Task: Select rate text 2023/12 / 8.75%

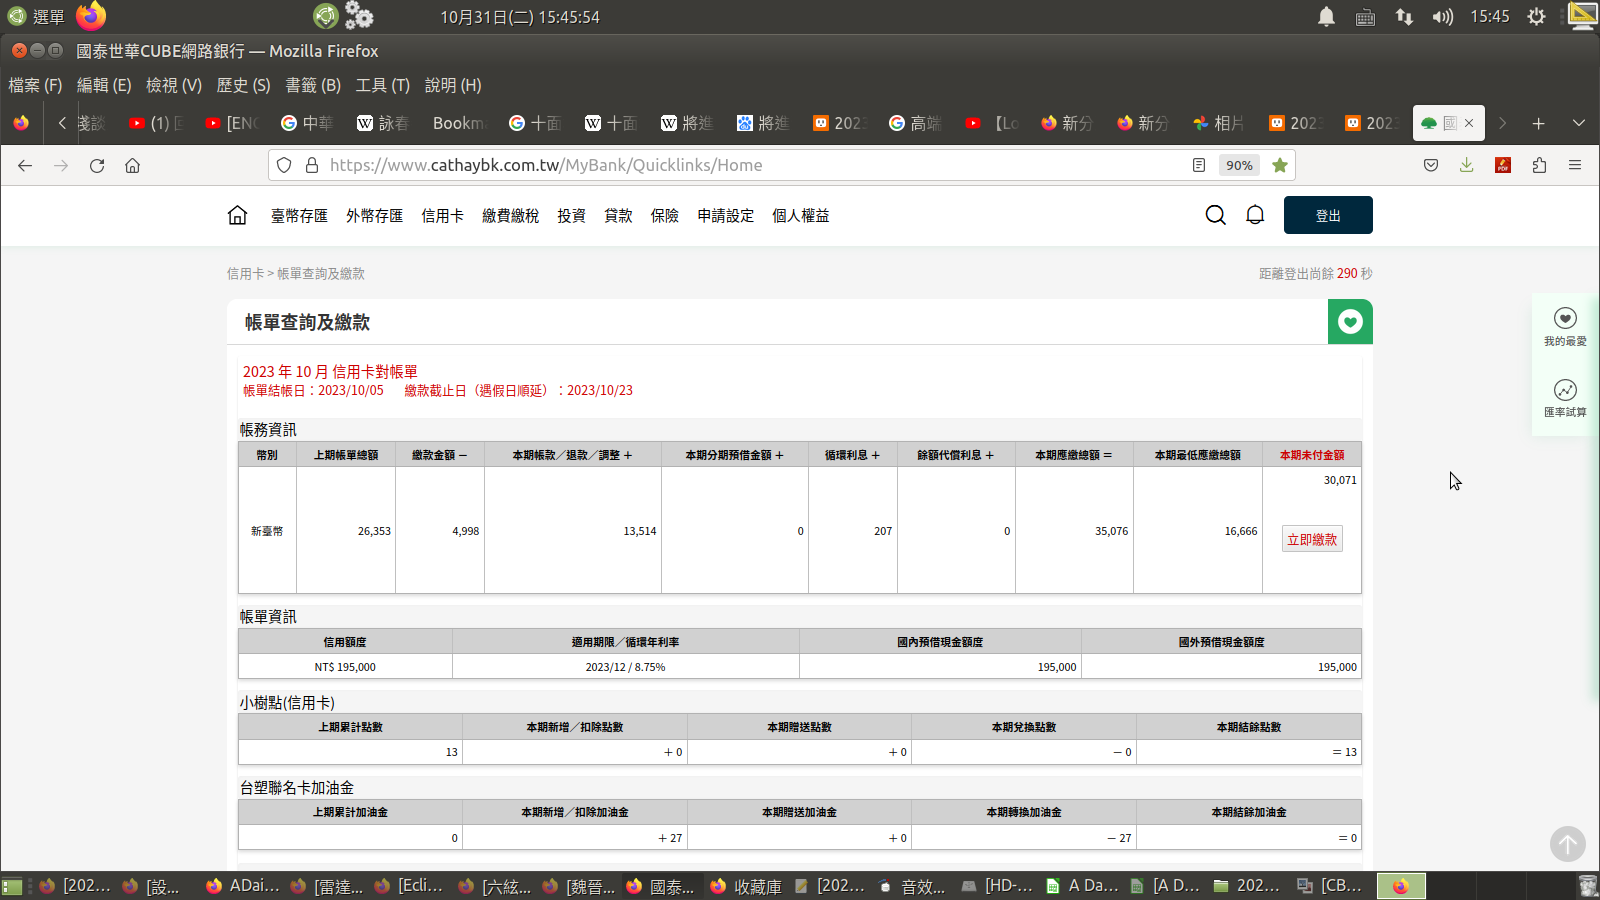Action: click(x=625, y=667)
